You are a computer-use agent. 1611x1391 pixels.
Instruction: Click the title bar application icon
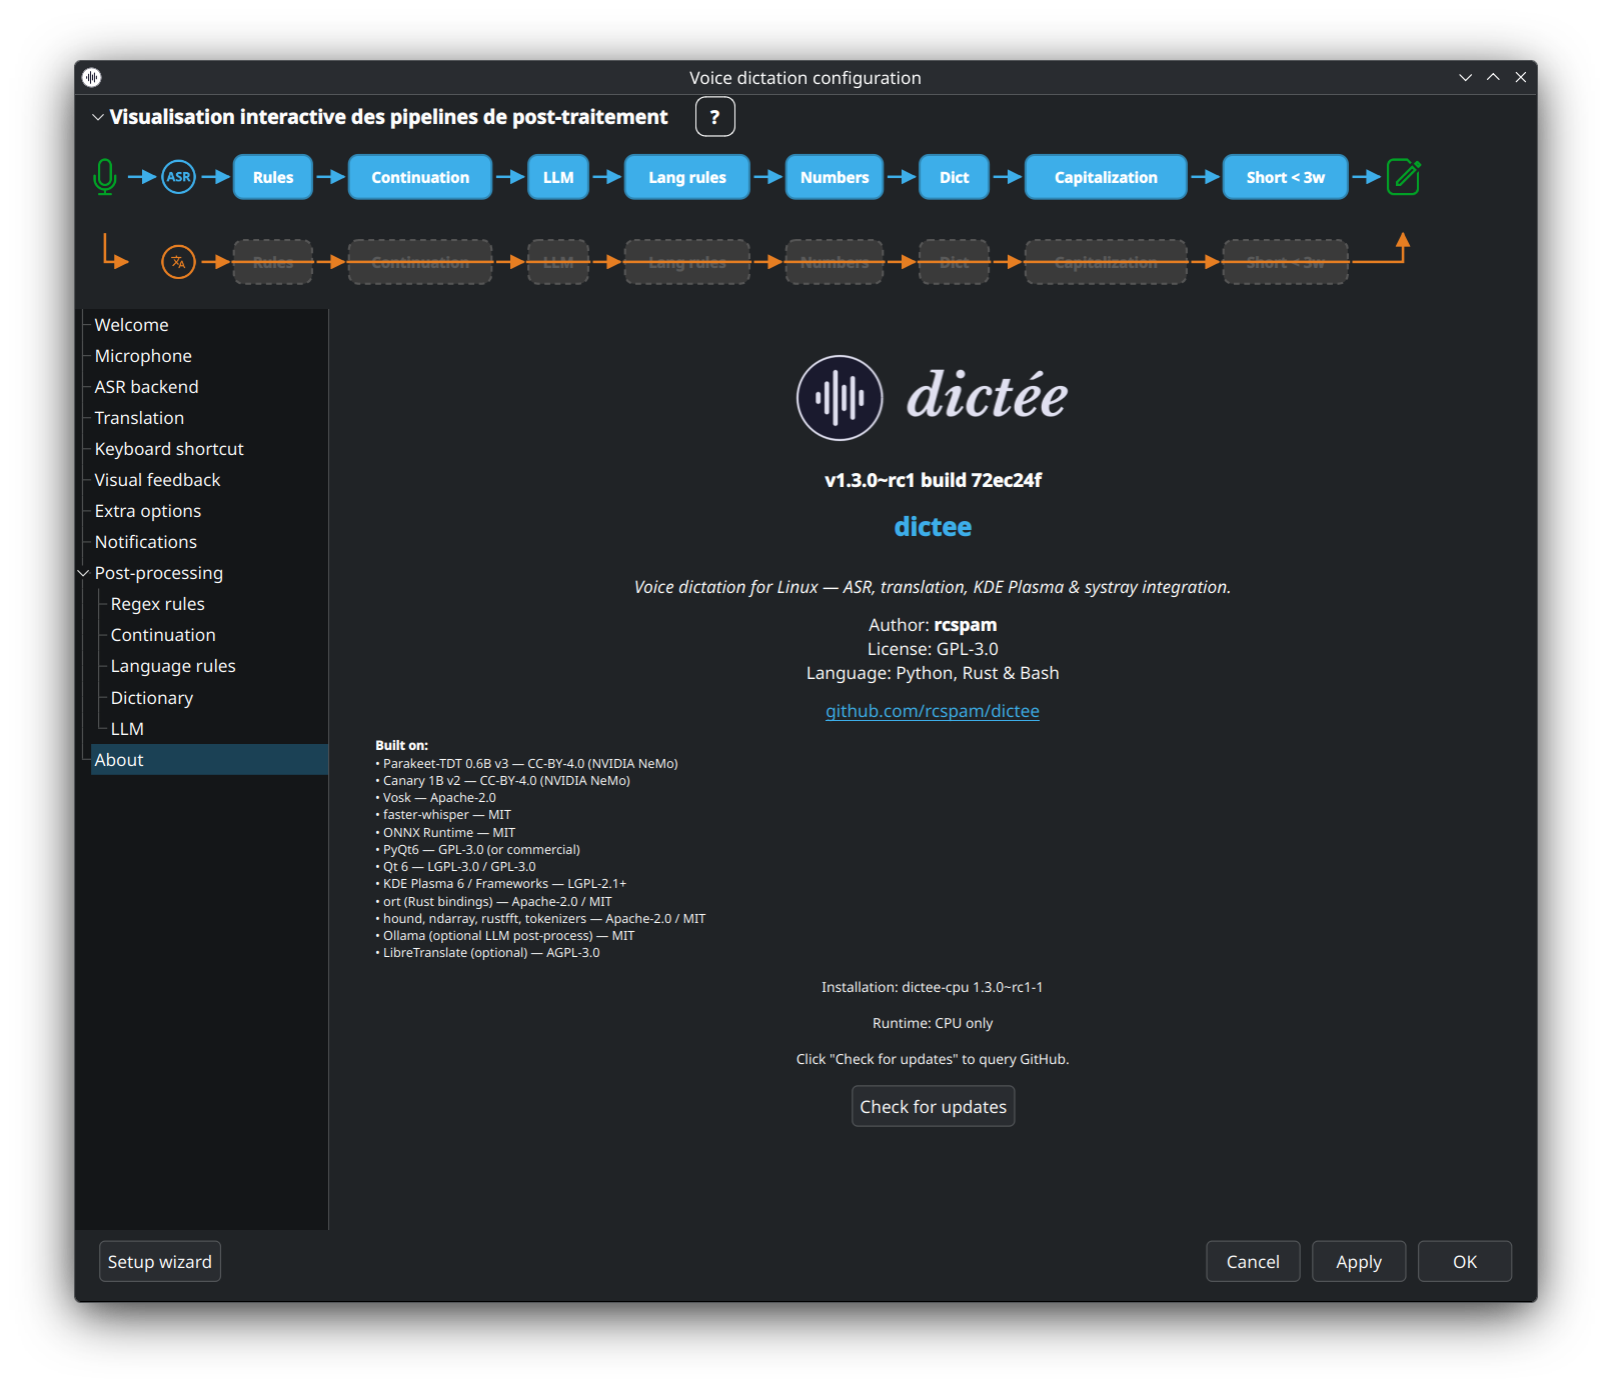click(92, 77)
